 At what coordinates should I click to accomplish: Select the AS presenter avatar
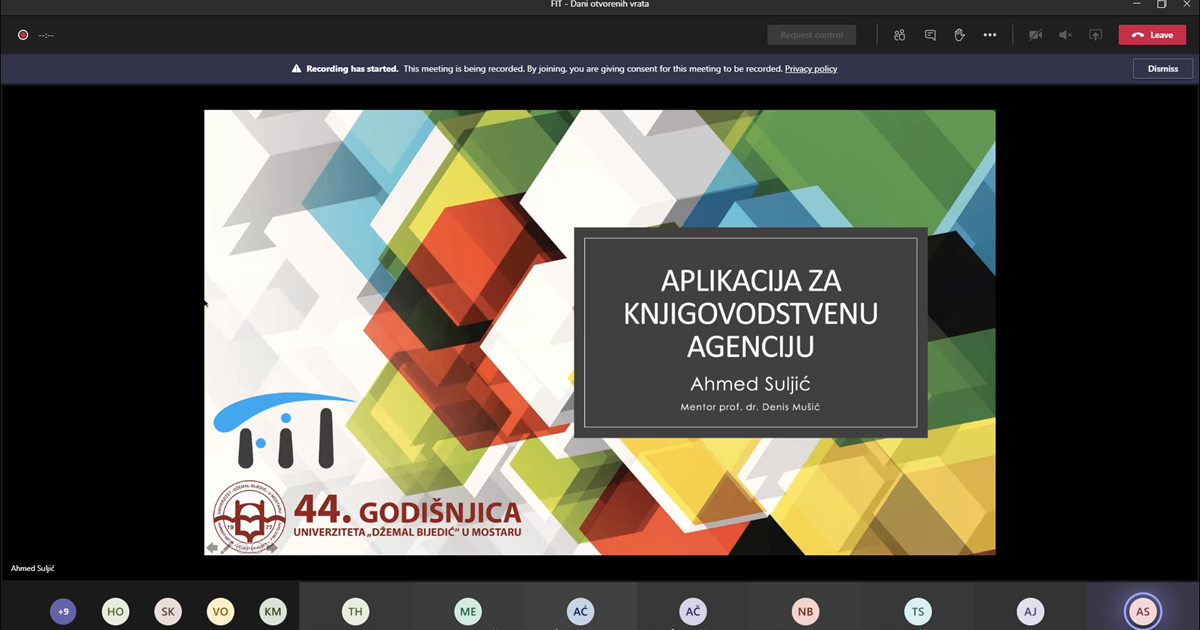click(1142, 611)
